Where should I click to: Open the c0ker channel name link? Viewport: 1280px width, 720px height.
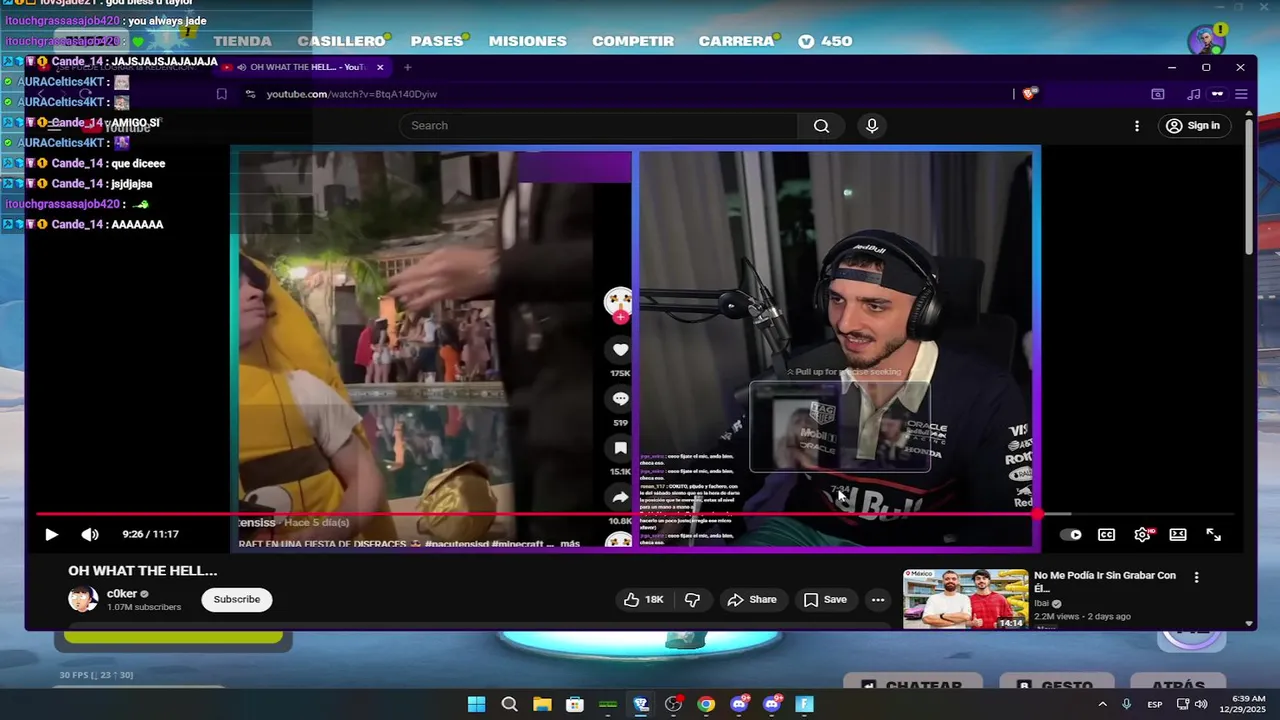(x=122, y=594)
